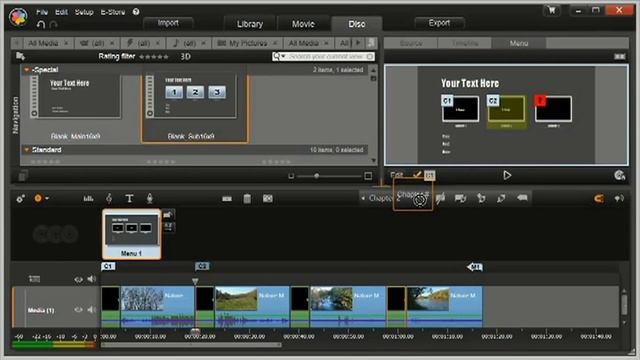
Task: Open the File menu
Action: tap(42, 12)
